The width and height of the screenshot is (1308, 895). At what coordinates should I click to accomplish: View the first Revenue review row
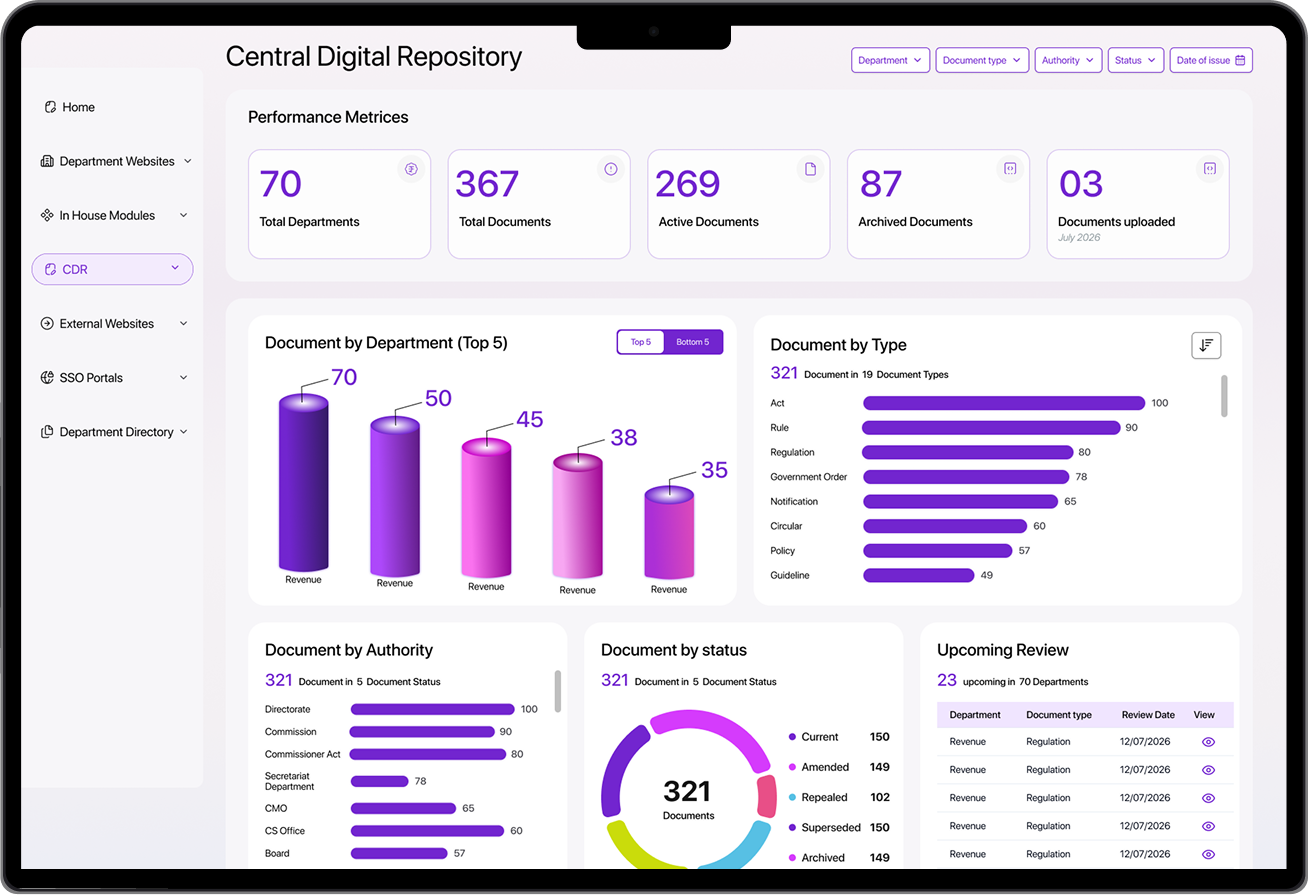pyautogui.click(x=1208, y=742)
